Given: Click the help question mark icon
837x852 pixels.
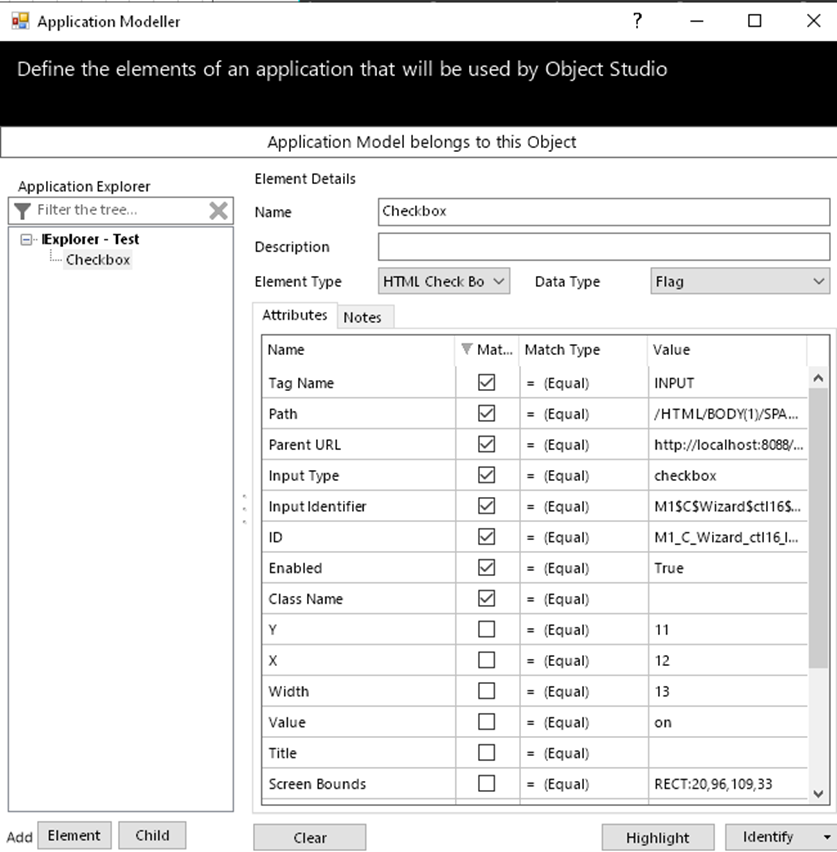Looking at the screenshot, I should 638,21.
